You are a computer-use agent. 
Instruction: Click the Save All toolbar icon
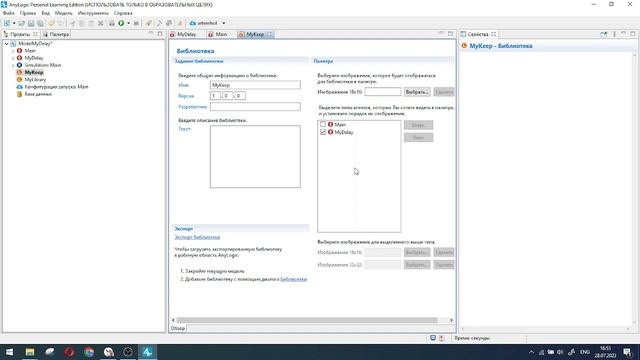click(40, 23)
